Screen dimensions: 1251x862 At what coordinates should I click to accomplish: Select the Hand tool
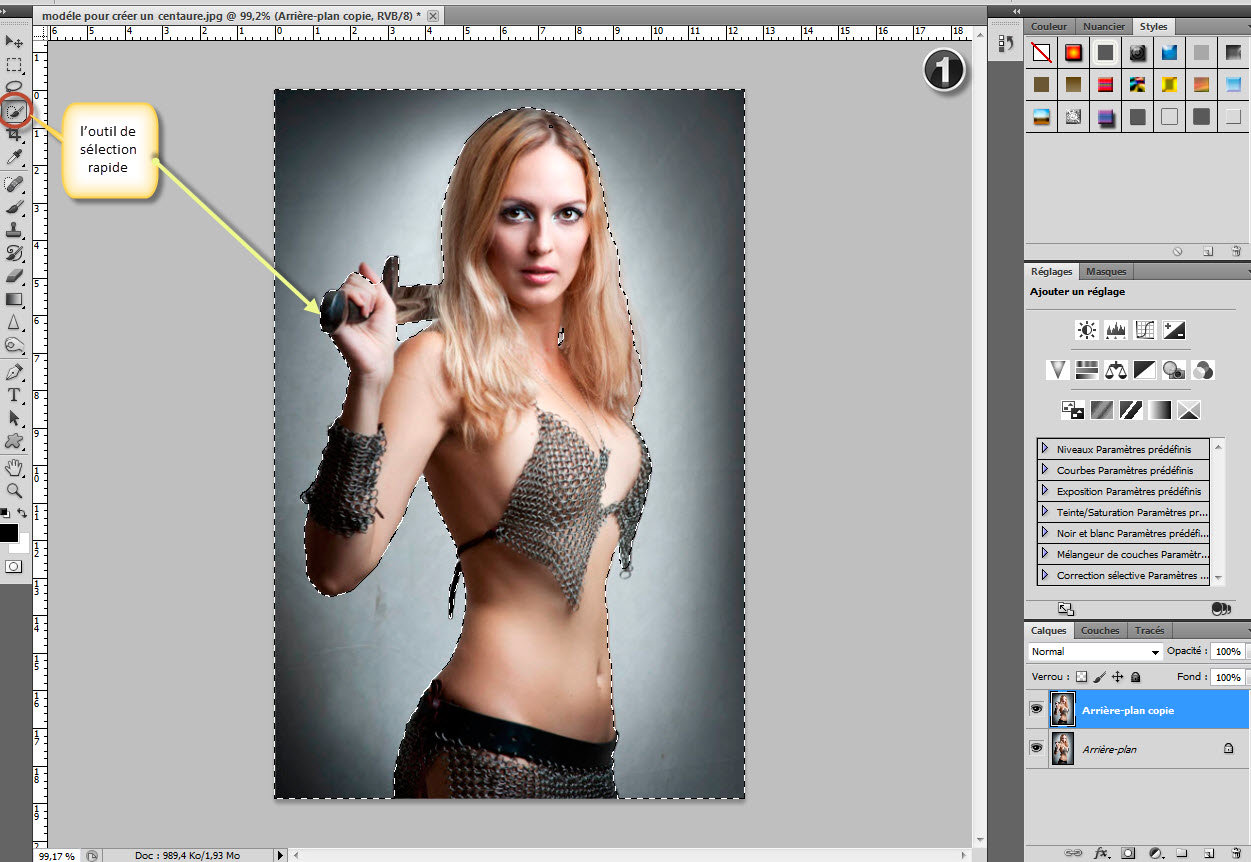pos(14,467)
